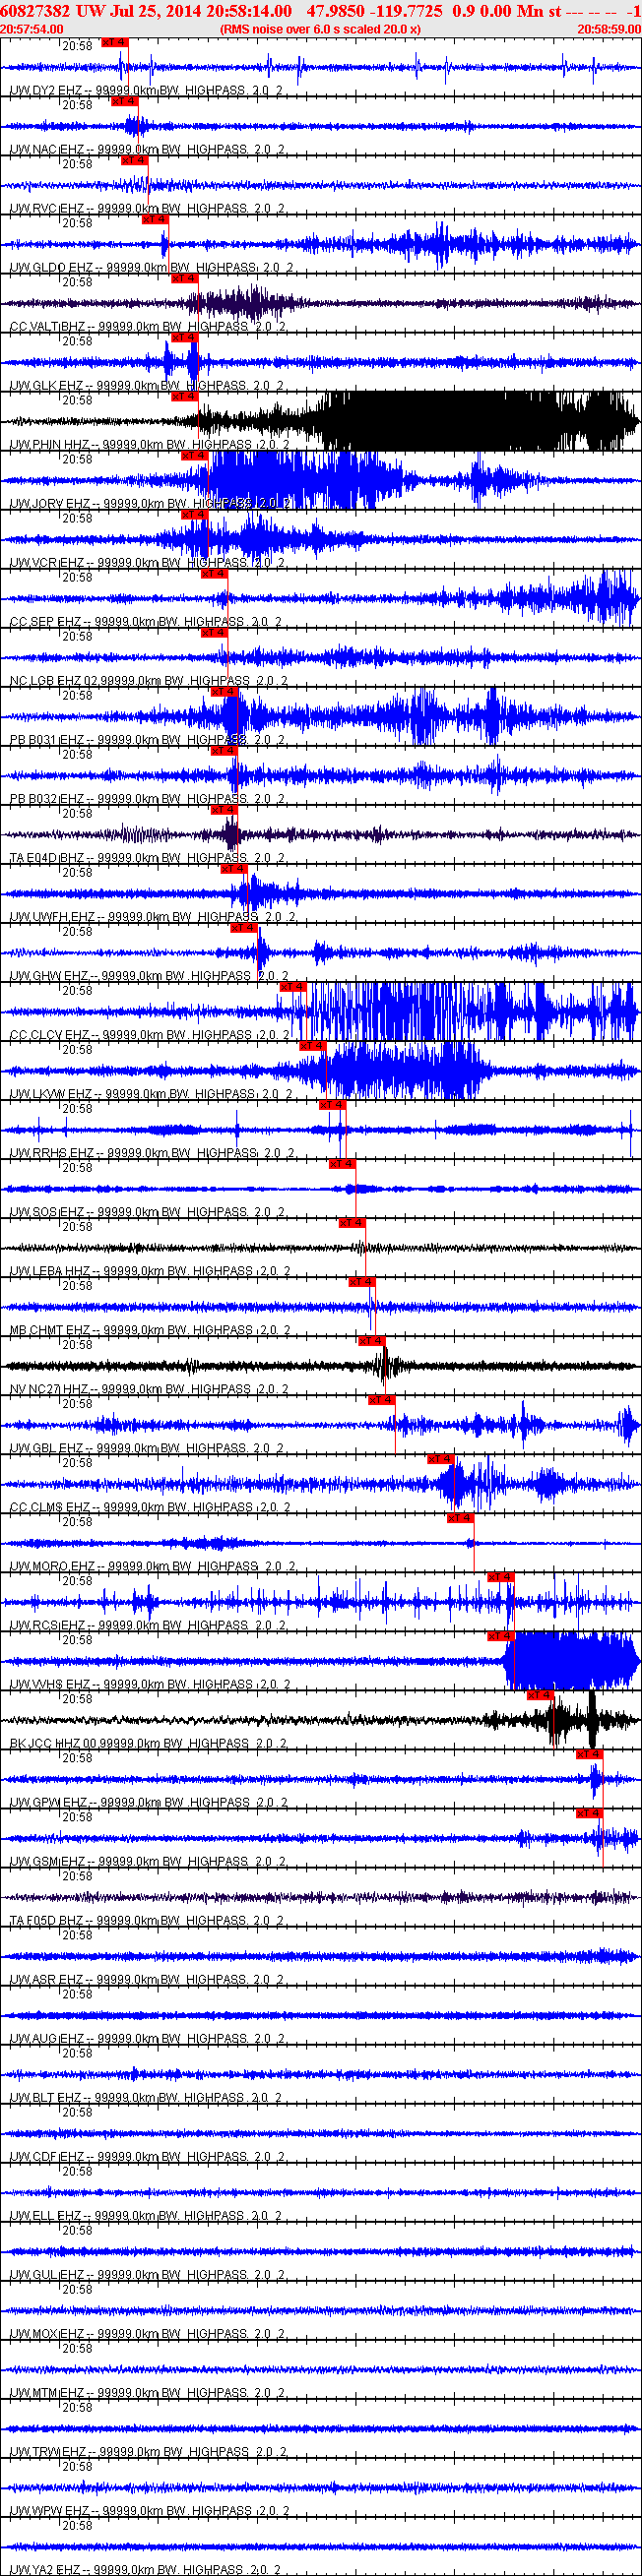Select the UW.MORO EHZ station label

151,1566
